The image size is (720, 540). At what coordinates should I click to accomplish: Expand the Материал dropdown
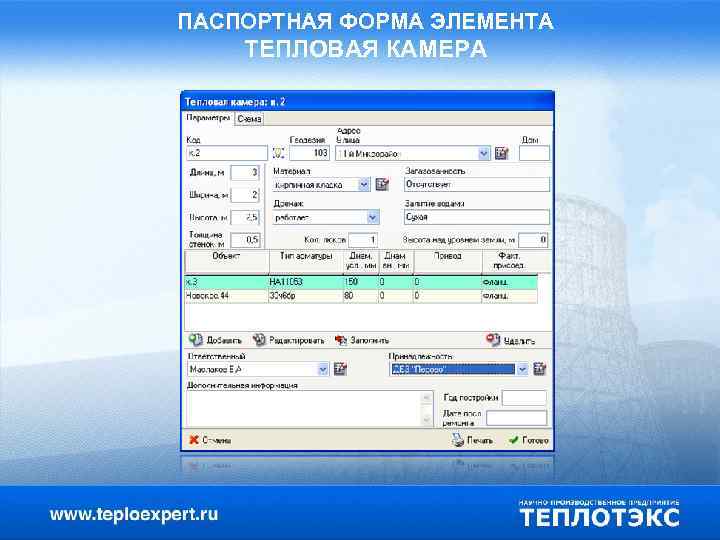[364, 185]
